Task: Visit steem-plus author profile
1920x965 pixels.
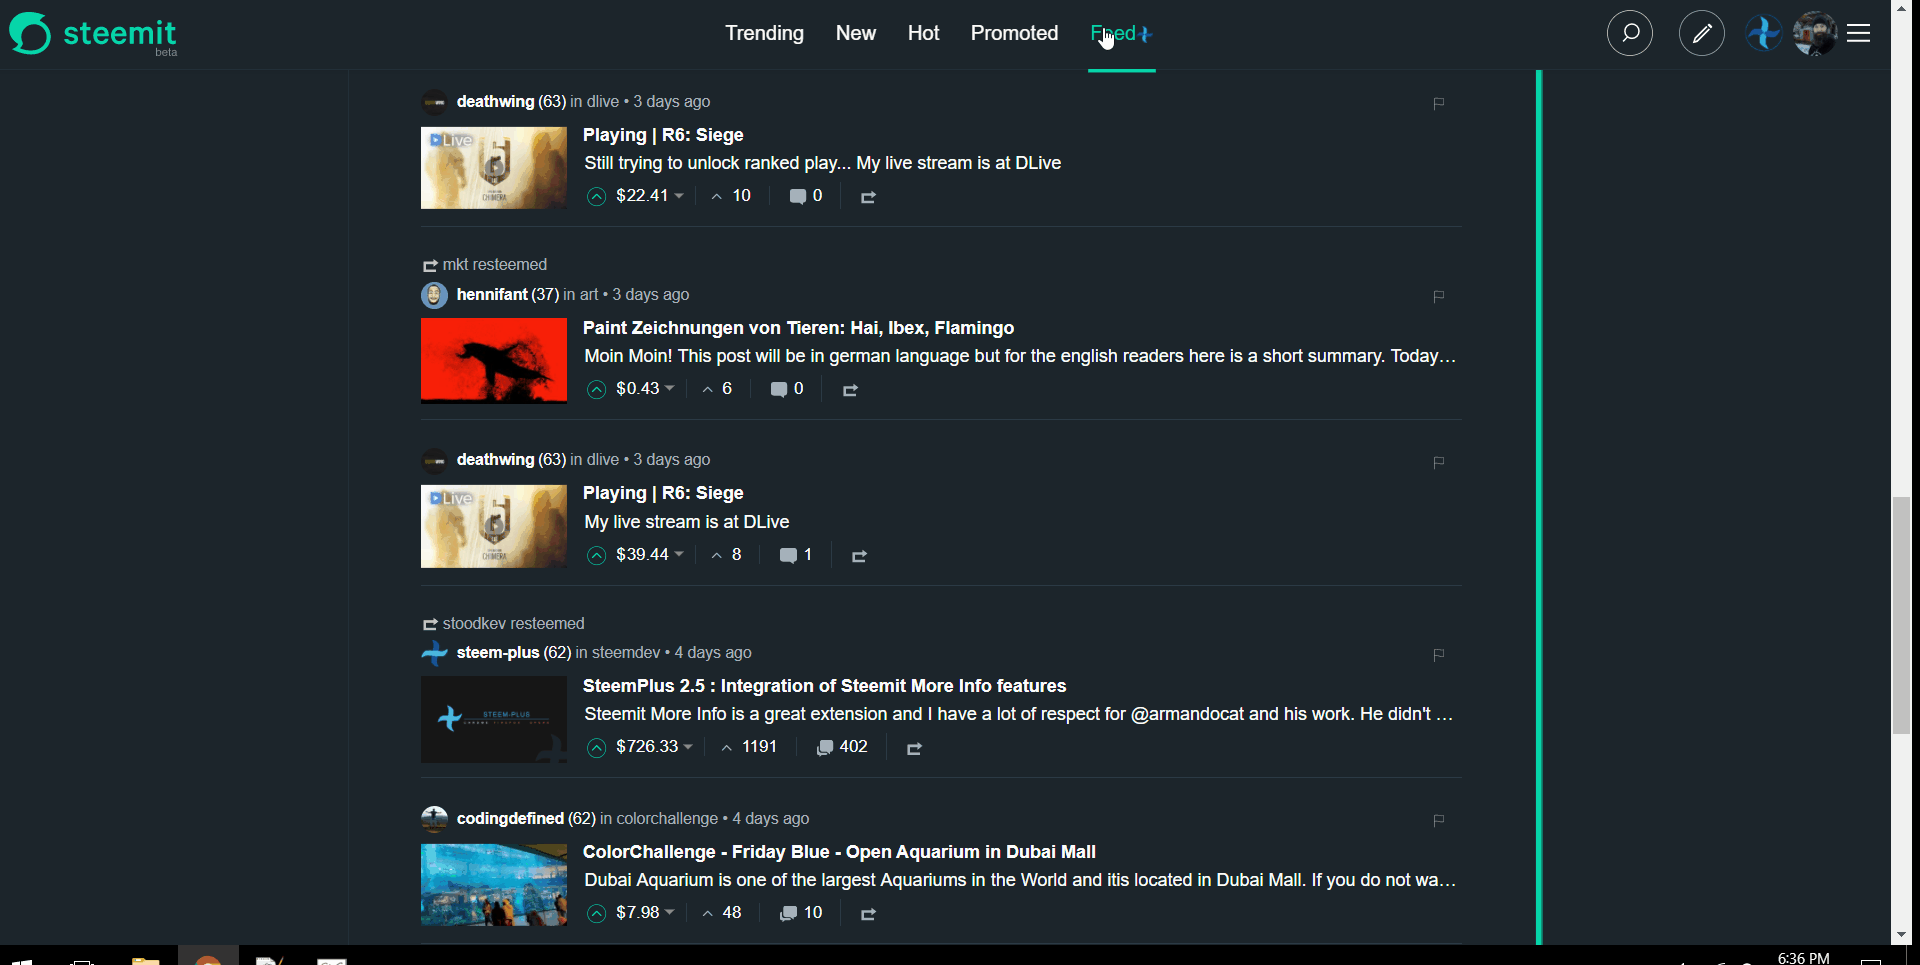Action: [x=498, y=653]
